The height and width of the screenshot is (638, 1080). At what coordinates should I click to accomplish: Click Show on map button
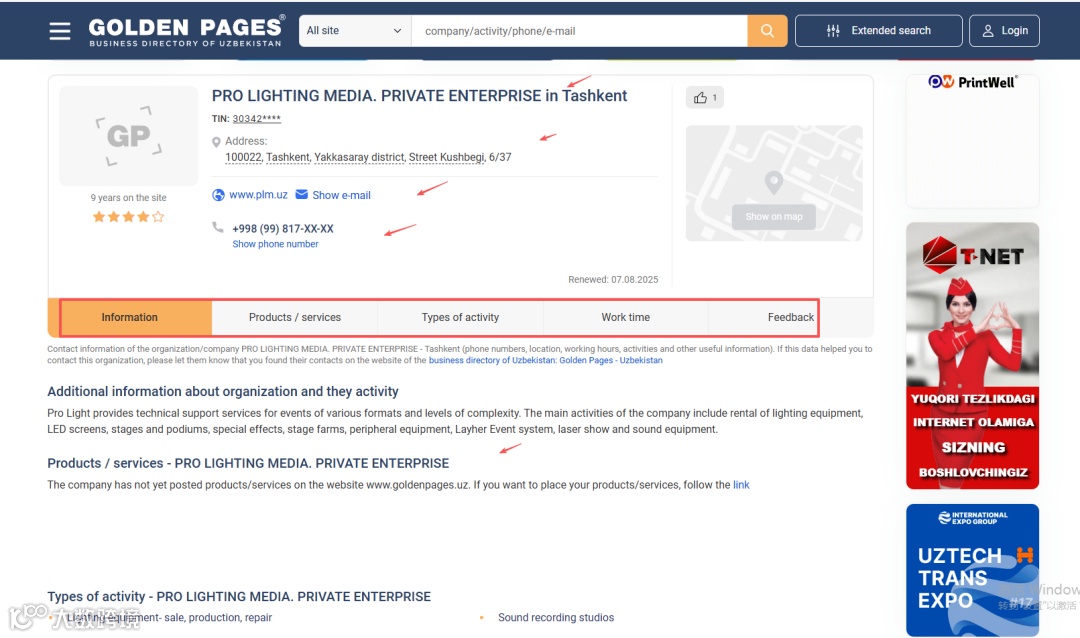pyautogui.click(x=773, y=216)
